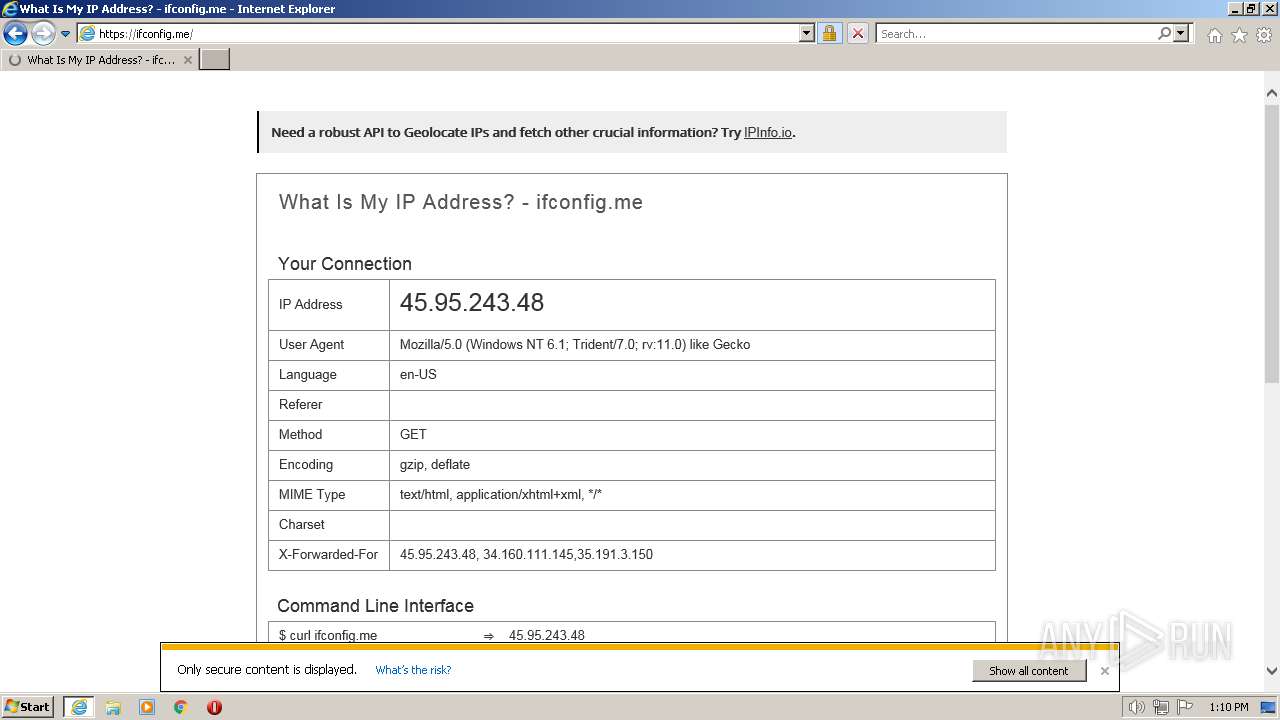Open the red Opera-style taskbar icon
1280x720 pixels.
click(214, 707)
